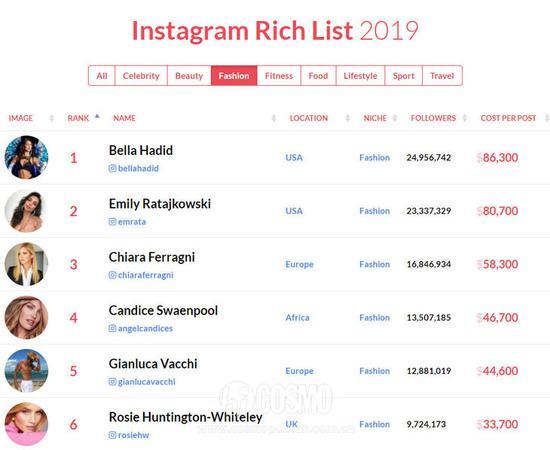Open the emrata Instagram handle link
The width and height of the screenshot is (550, 450).
coord(132,222)
